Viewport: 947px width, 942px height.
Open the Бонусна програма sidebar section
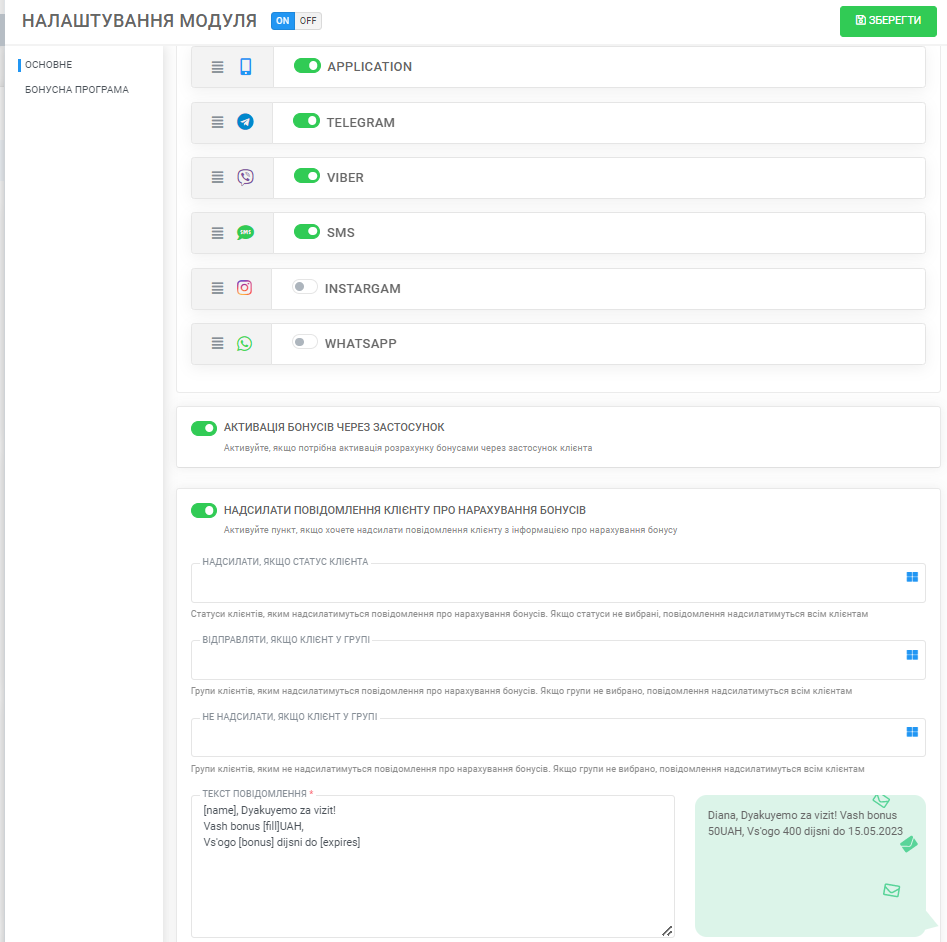click(77, 89)
